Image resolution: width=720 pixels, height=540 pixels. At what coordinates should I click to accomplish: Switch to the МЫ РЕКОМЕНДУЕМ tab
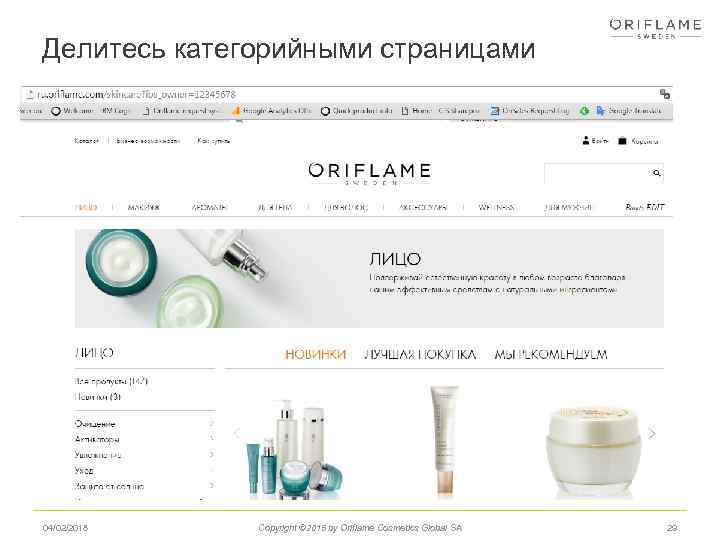coord(551,354)
